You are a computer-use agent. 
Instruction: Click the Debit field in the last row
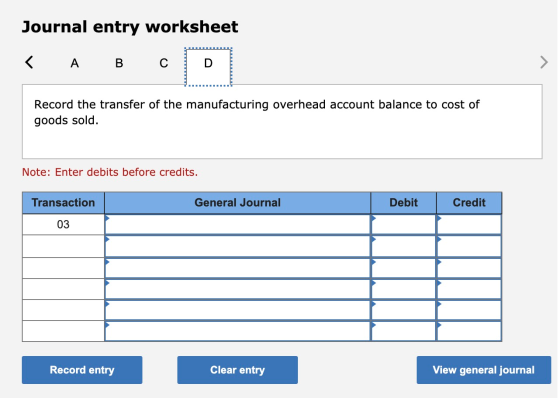[x=404, y=331]
